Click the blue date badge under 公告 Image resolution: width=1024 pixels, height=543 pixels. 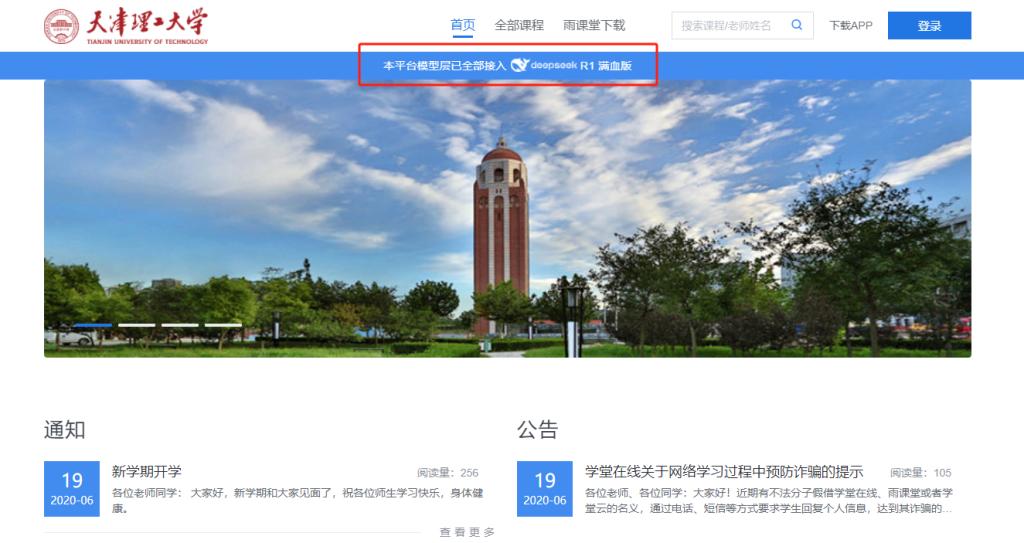click(x=544, y=489)
